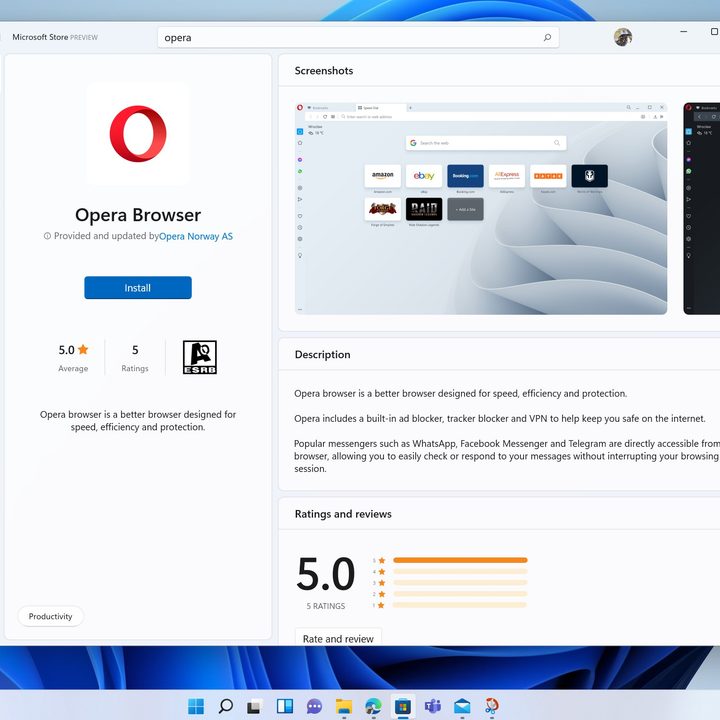Image resolution: width=720 pixels, height=720 pixels.
Task: Open Chat from the taskbar
Action: click(x=314, y=706)
